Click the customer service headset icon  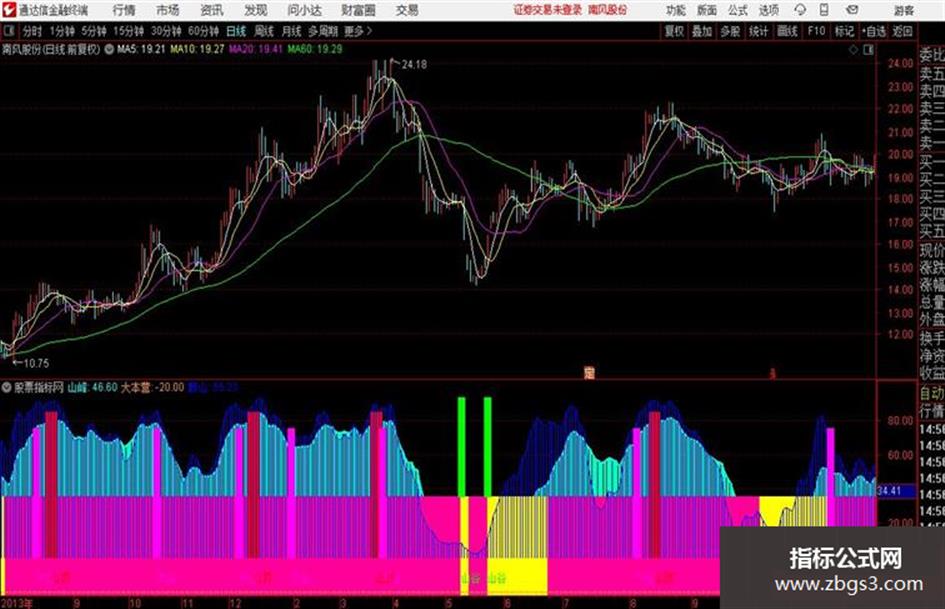[800, 10]
